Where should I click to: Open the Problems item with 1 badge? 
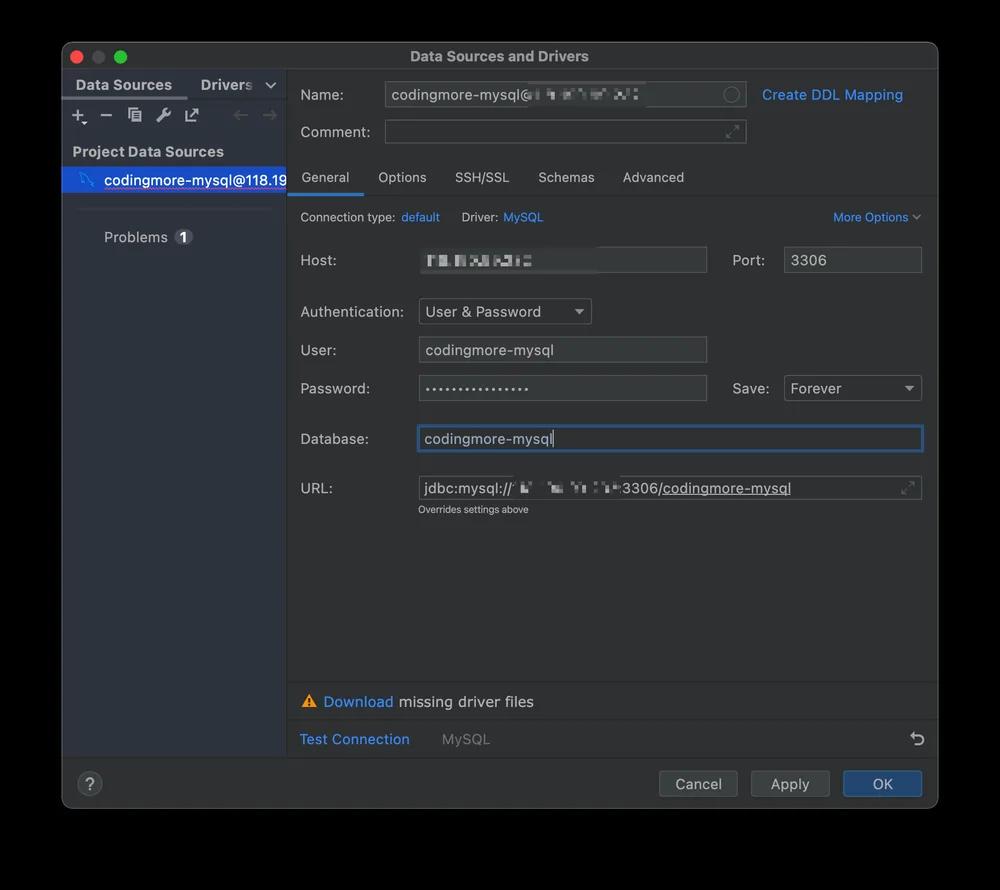point(148,237)
